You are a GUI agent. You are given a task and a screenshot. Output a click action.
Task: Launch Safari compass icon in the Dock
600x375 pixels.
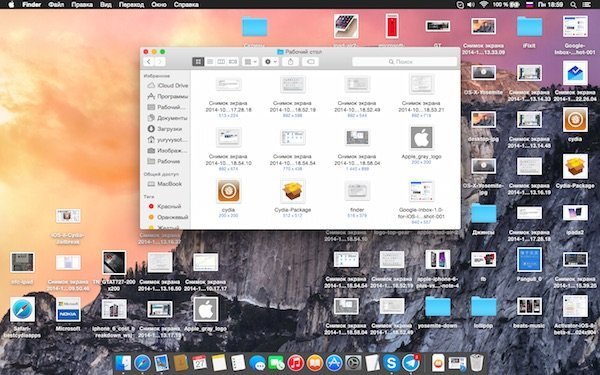coord(142,363)
